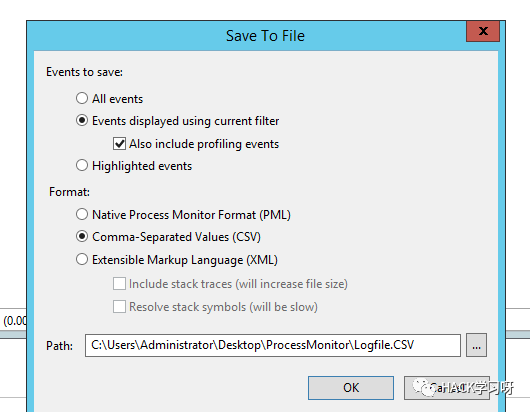
Task: Tick the Include stack traces checkbox
Action: 119,284
